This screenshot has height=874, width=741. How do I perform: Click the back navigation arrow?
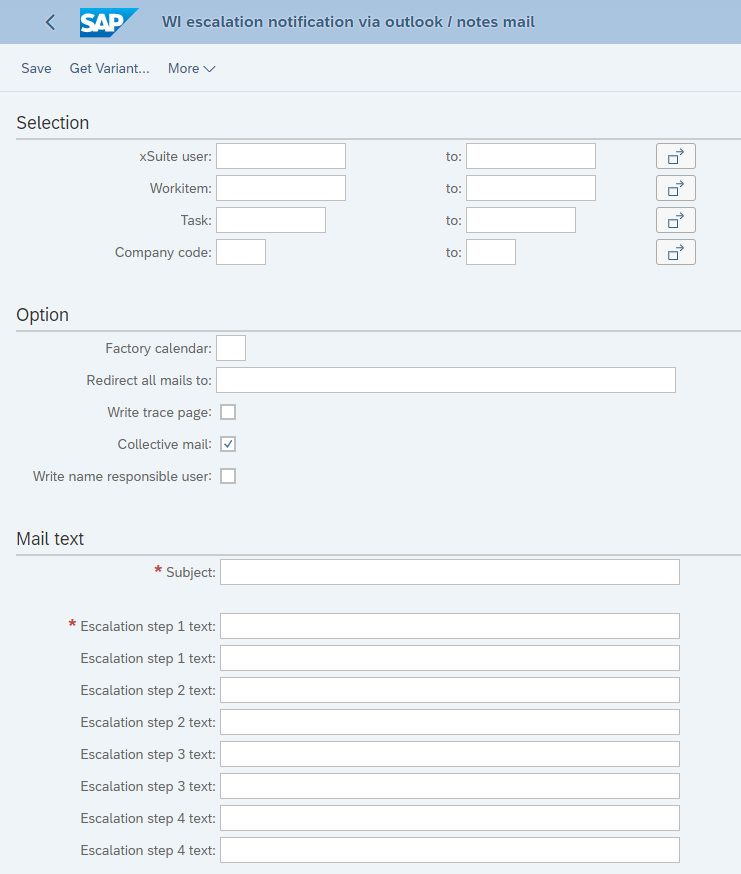[x=50, y=21]
